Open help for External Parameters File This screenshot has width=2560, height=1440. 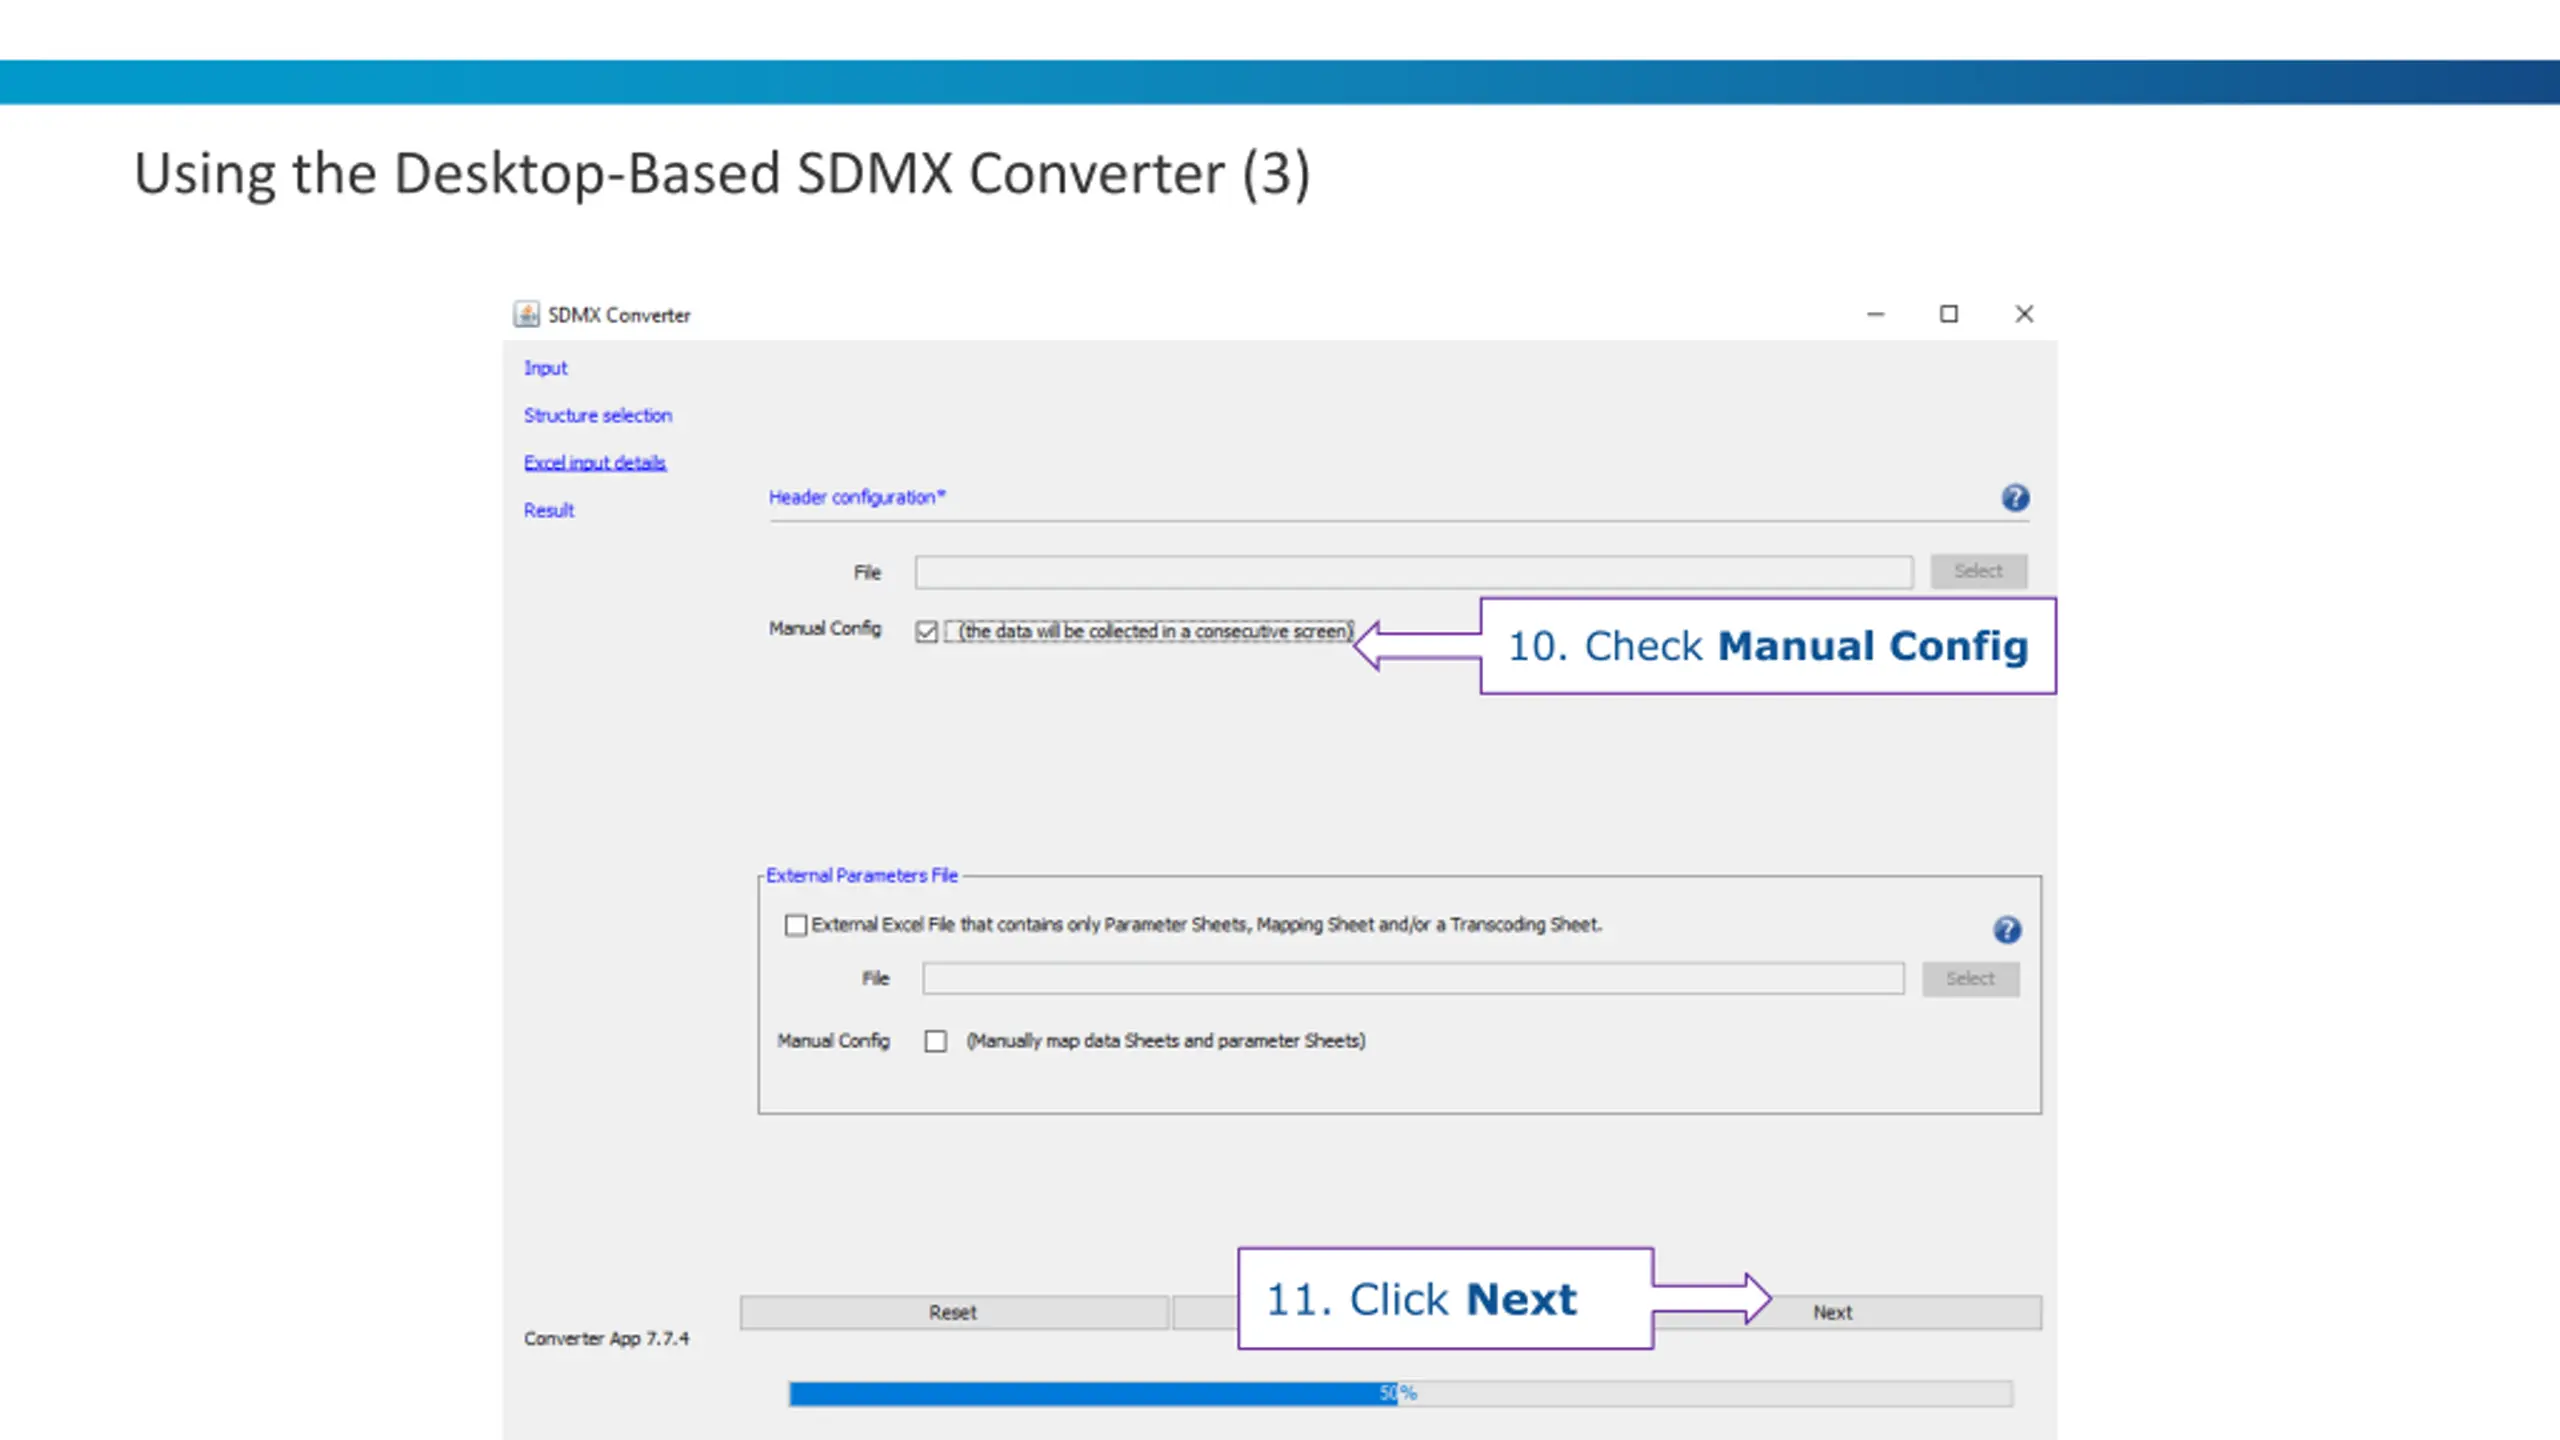tap(2006, 930)
